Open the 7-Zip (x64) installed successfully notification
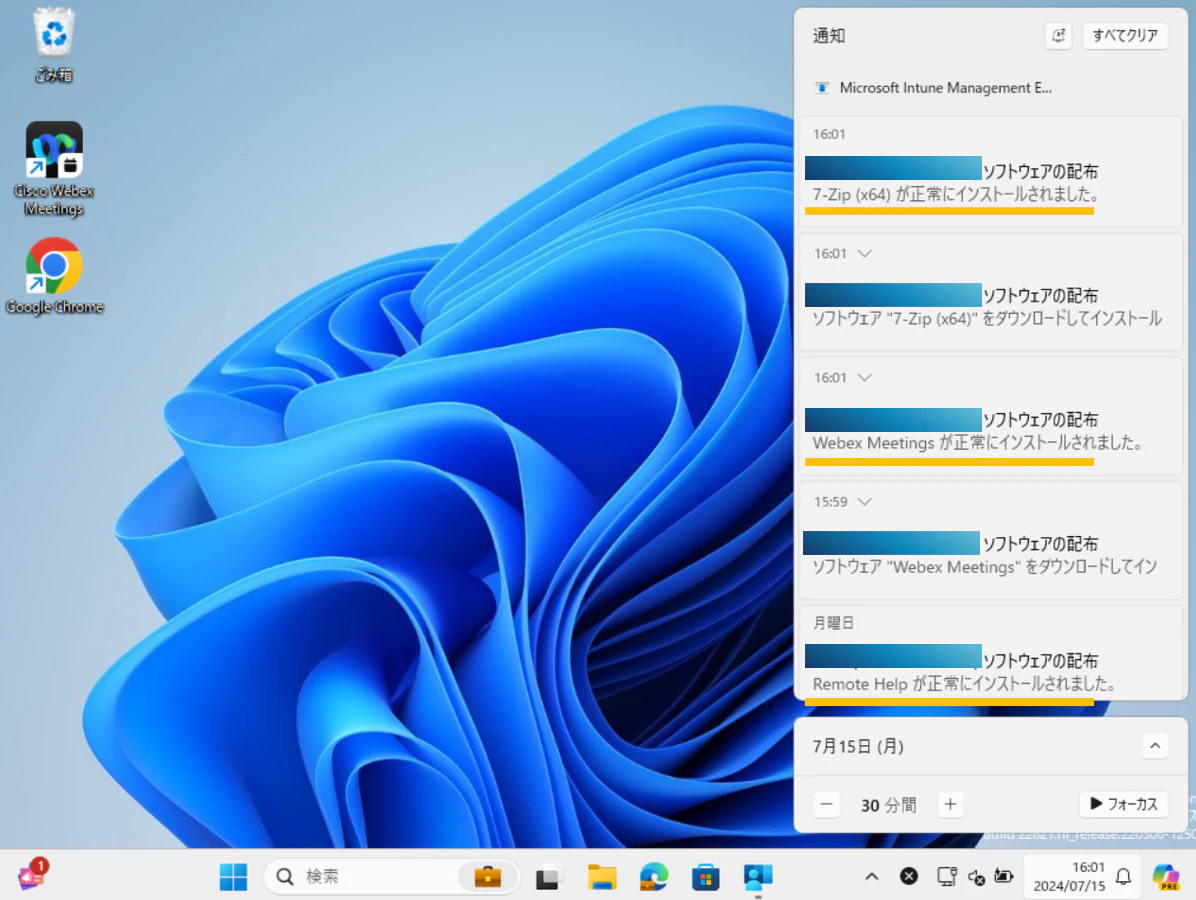Image resolution: width=1196 pixels, height=900 pixels. pyautogui.click(x=990, y=172)
